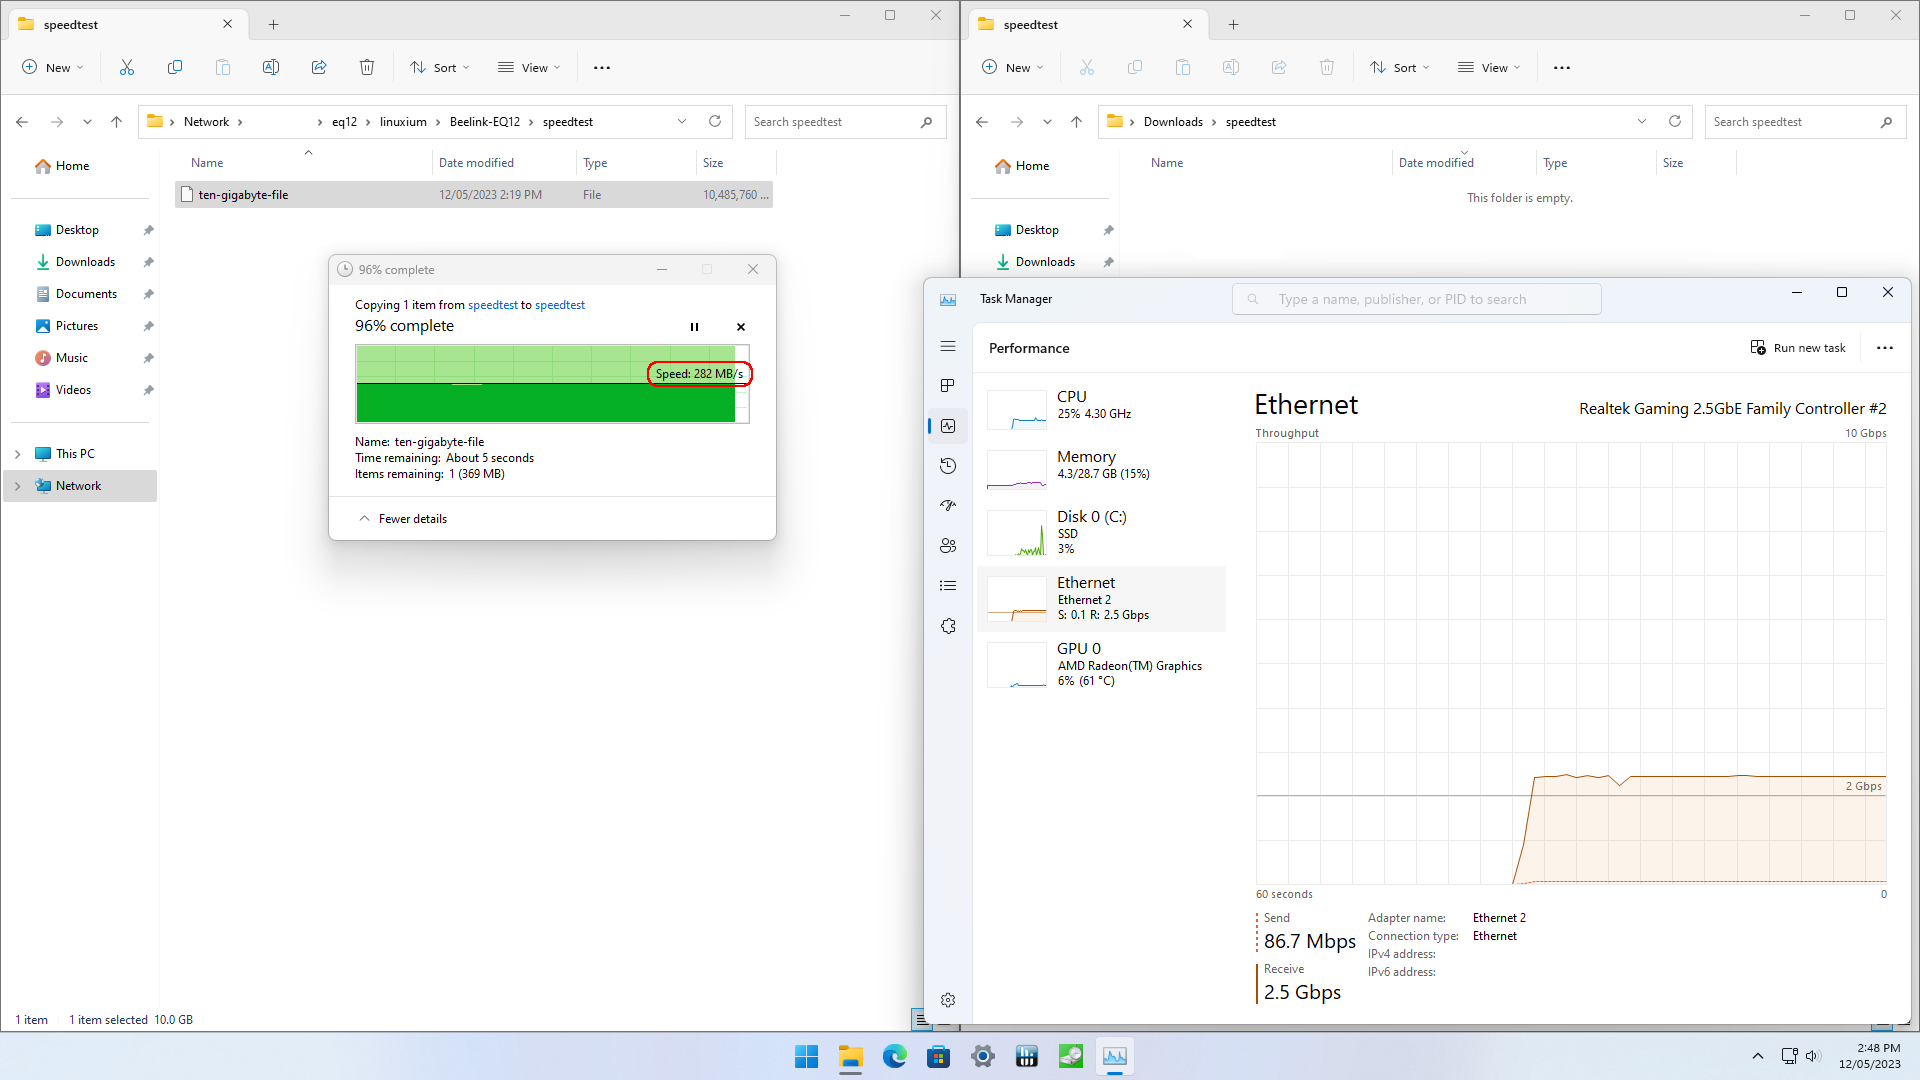Click Search speedtest box in left Explorer
The width and height of the screenshot is (1920, 1080).
[x=845, y=122]
